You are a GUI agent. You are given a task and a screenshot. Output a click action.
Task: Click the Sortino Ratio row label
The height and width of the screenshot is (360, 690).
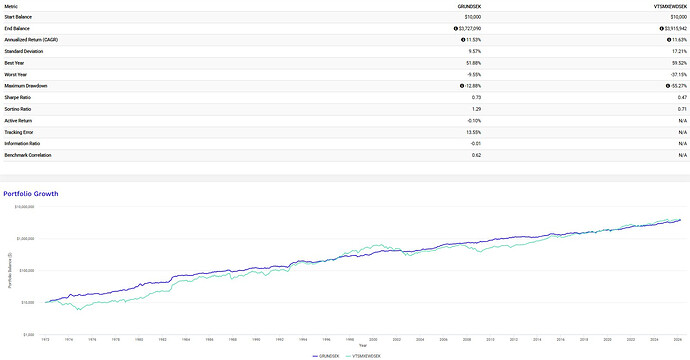[18, 109]
